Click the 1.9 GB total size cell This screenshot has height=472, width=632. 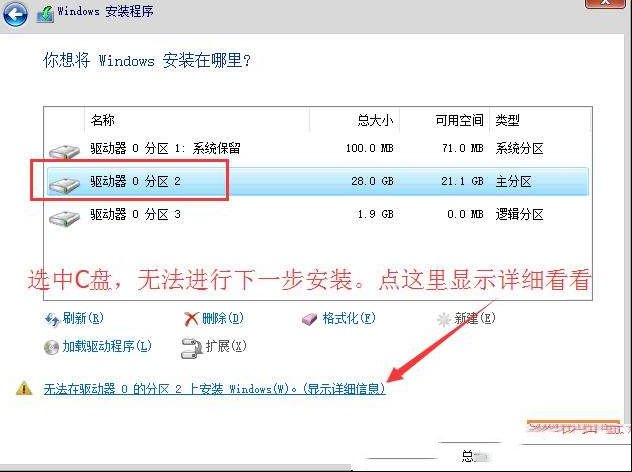375,214
